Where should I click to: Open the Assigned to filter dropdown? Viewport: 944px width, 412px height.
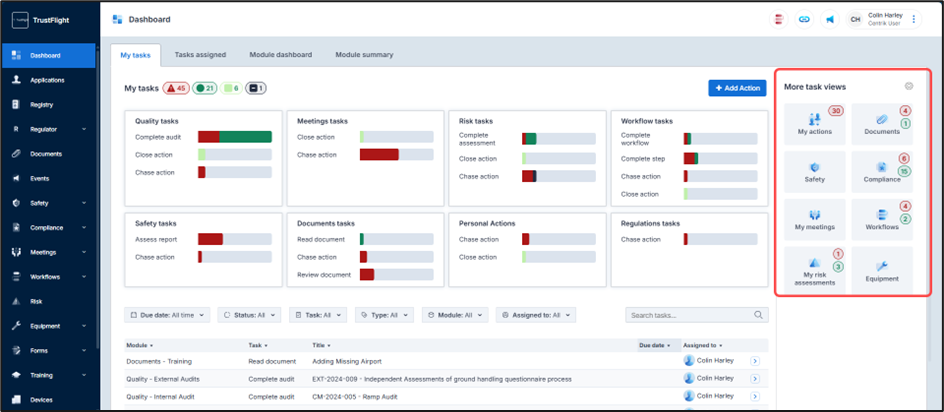point(537,315)
